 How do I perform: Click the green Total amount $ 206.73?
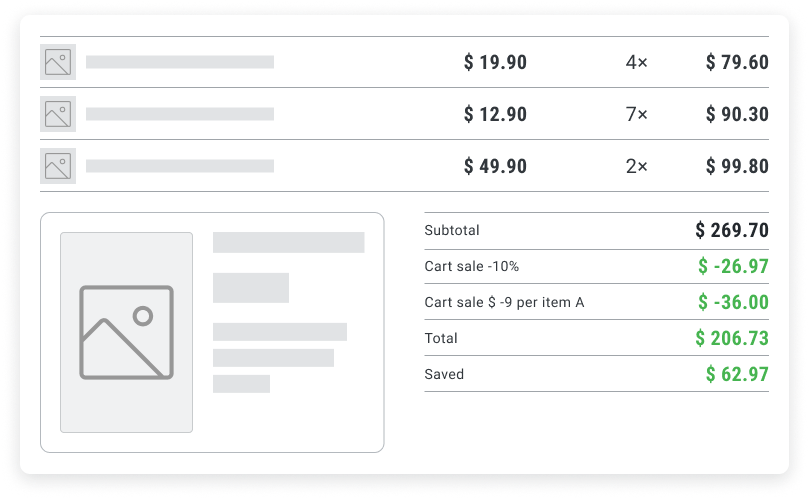(x=732, y=339)
